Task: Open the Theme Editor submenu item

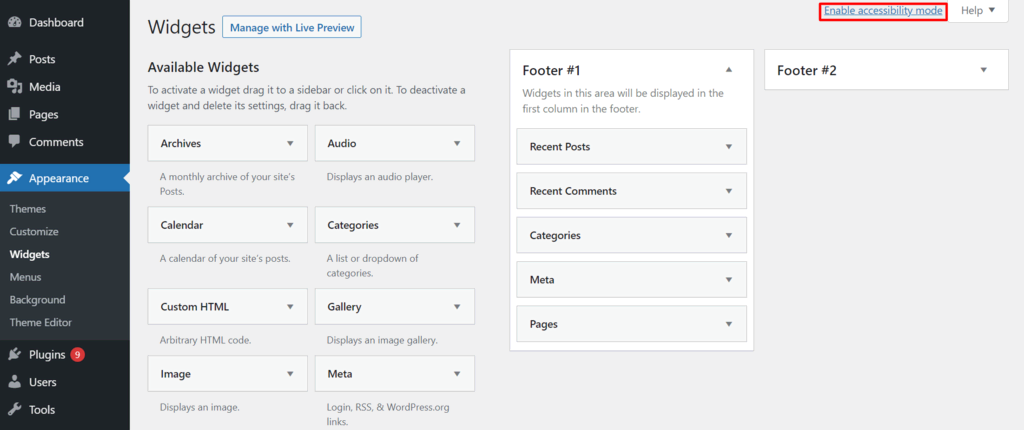Action: [x=41, y=322]
